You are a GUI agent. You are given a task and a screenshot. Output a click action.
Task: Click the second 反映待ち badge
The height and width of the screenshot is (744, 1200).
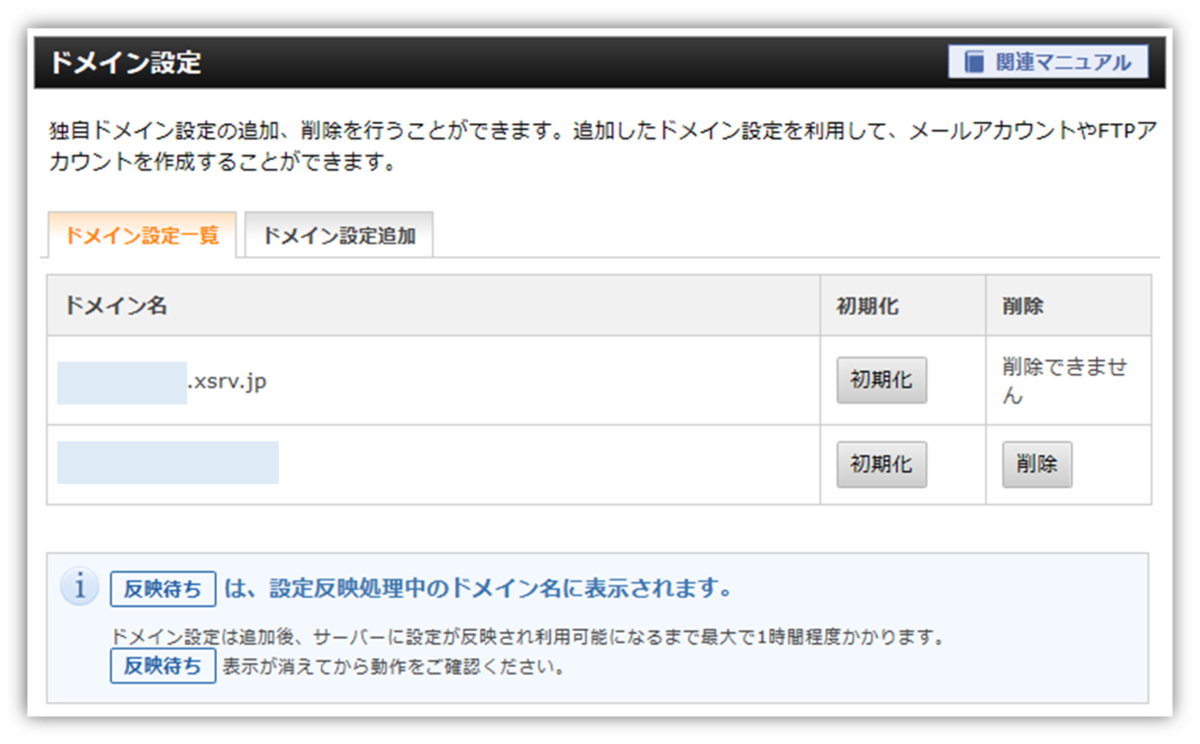coord(162,665)
